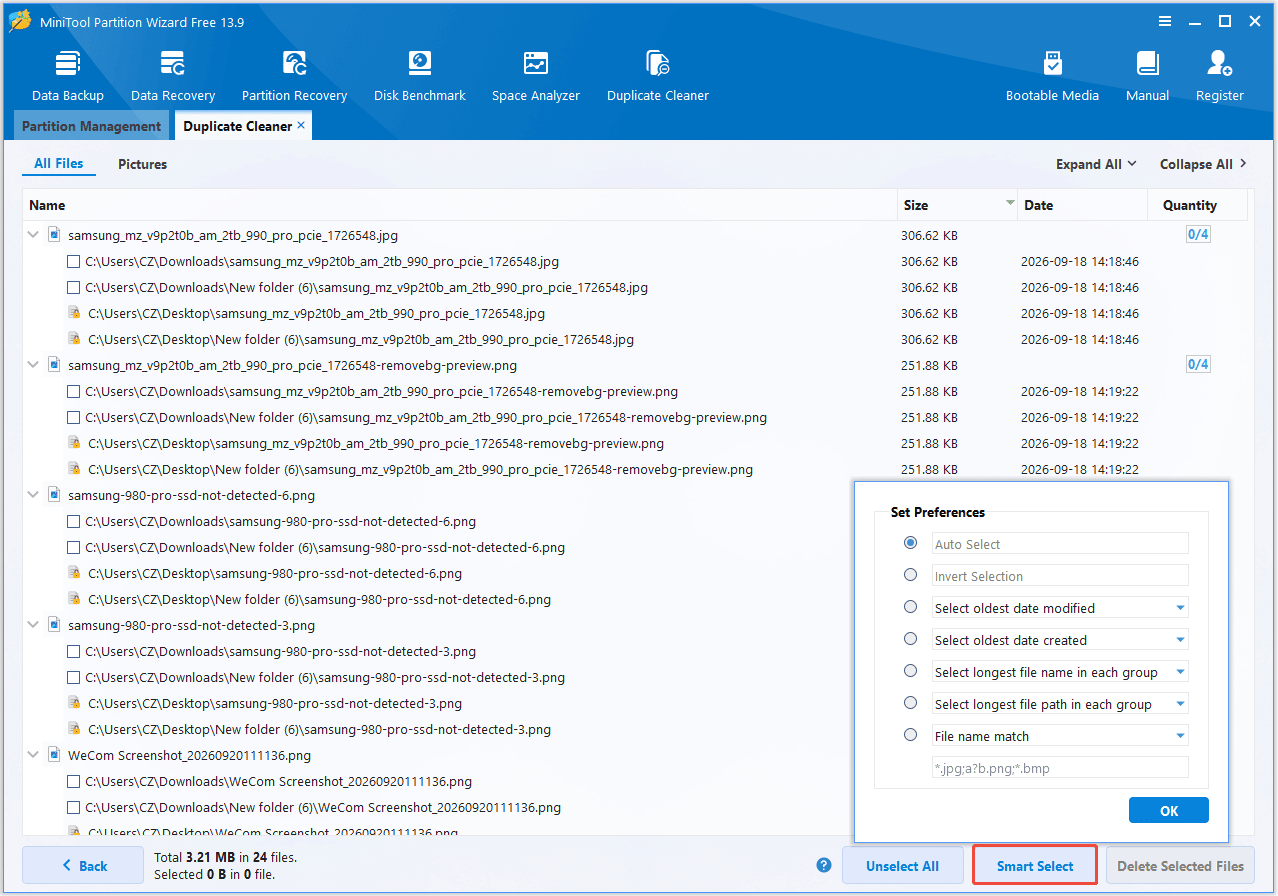Click file icon of samsung-980-pro-ssd-not-detected-6.png group

(x=54, y=495)
